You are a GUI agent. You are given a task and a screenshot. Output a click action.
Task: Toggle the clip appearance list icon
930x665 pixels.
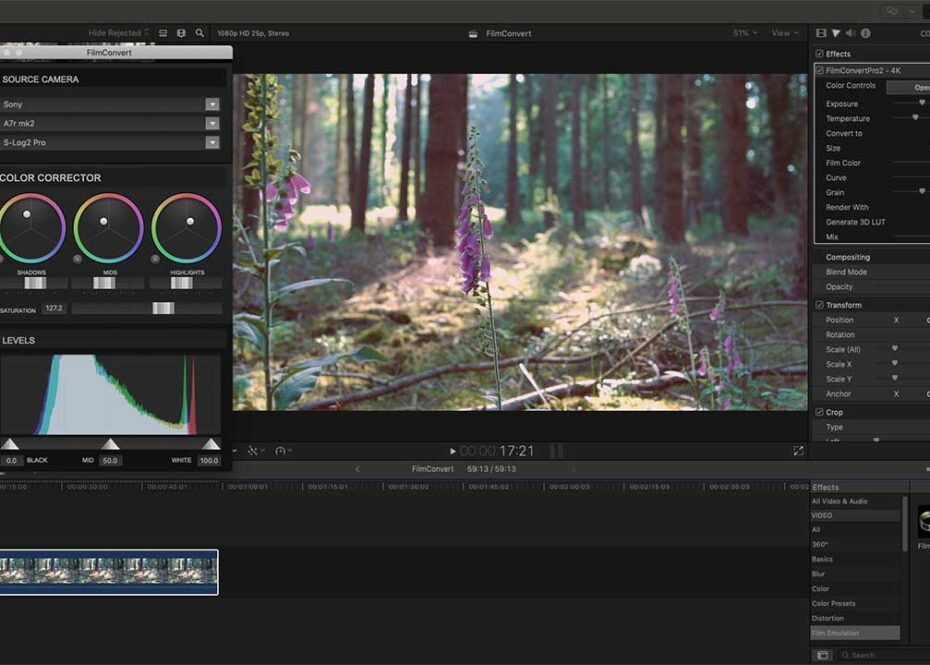(x=163, y=33)
